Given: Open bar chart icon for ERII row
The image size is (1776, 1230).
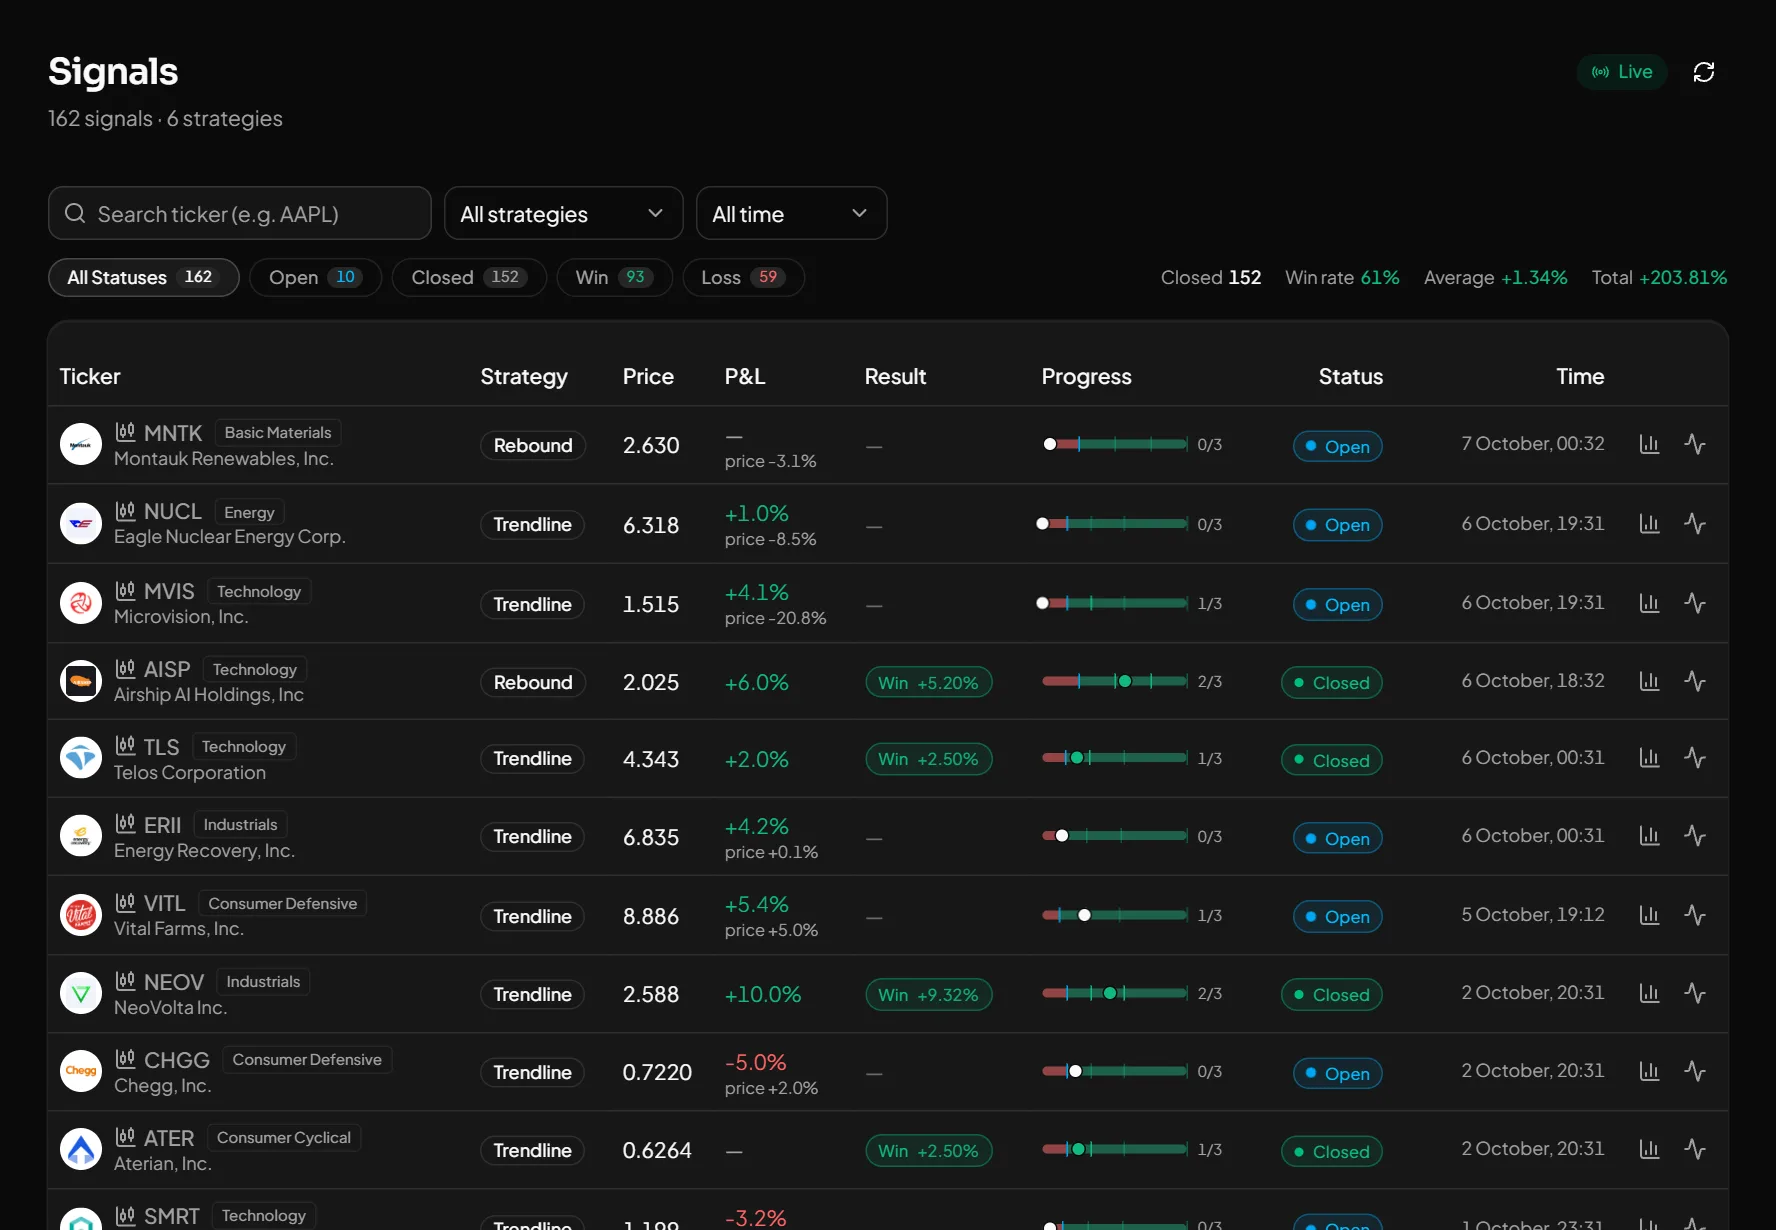Looking at the screenshot, I should (1650, 836).
